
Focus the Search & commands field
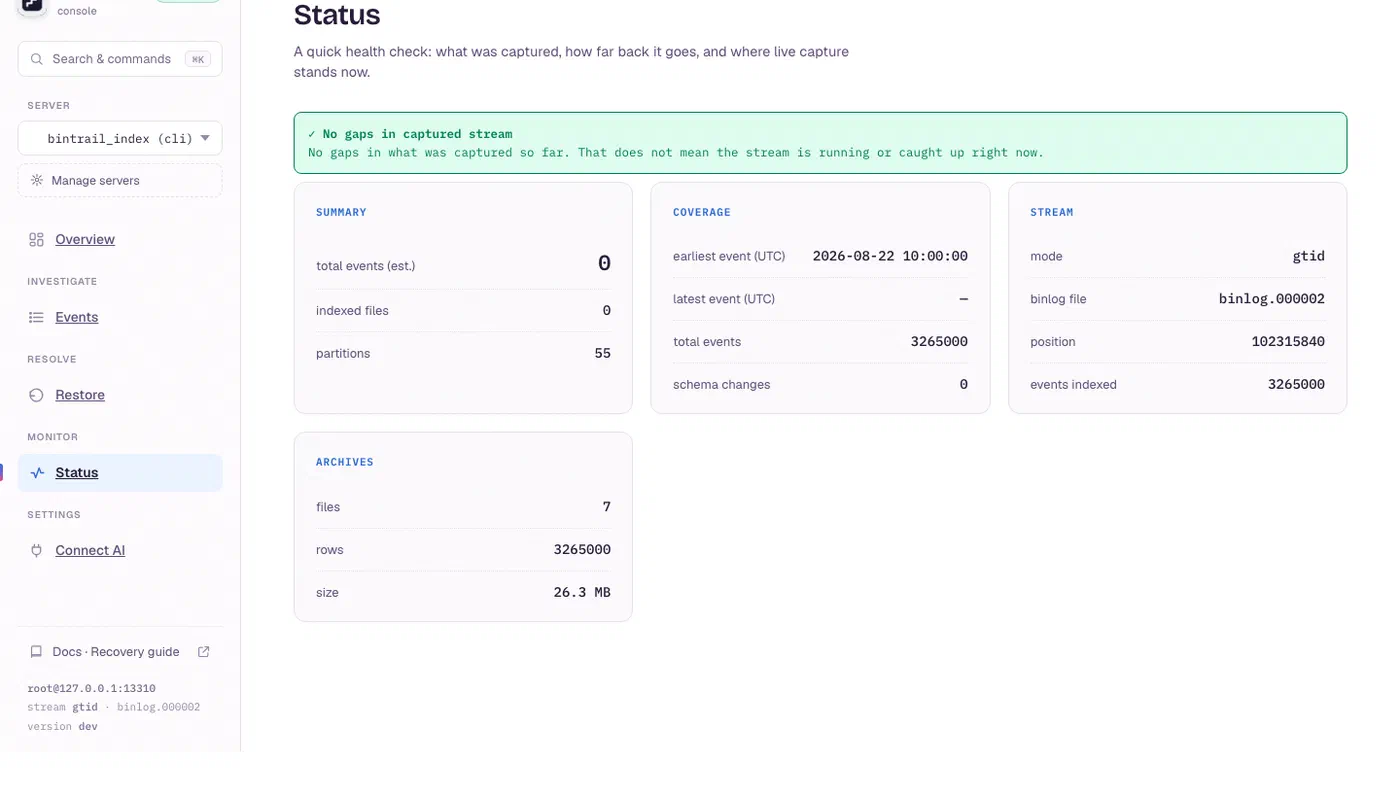pyautogui.click(x=120, y=59)
